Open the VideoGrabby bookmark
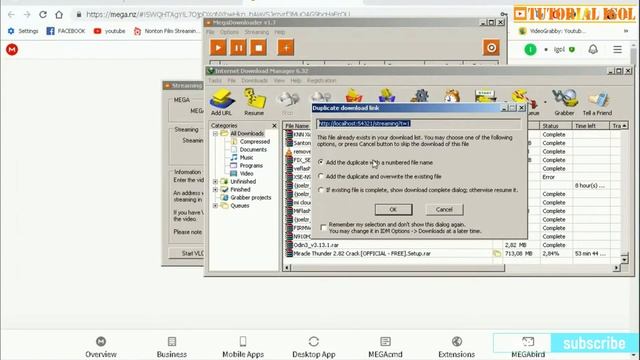The height and width of the screenshot is (360, 640). (552, 31)
